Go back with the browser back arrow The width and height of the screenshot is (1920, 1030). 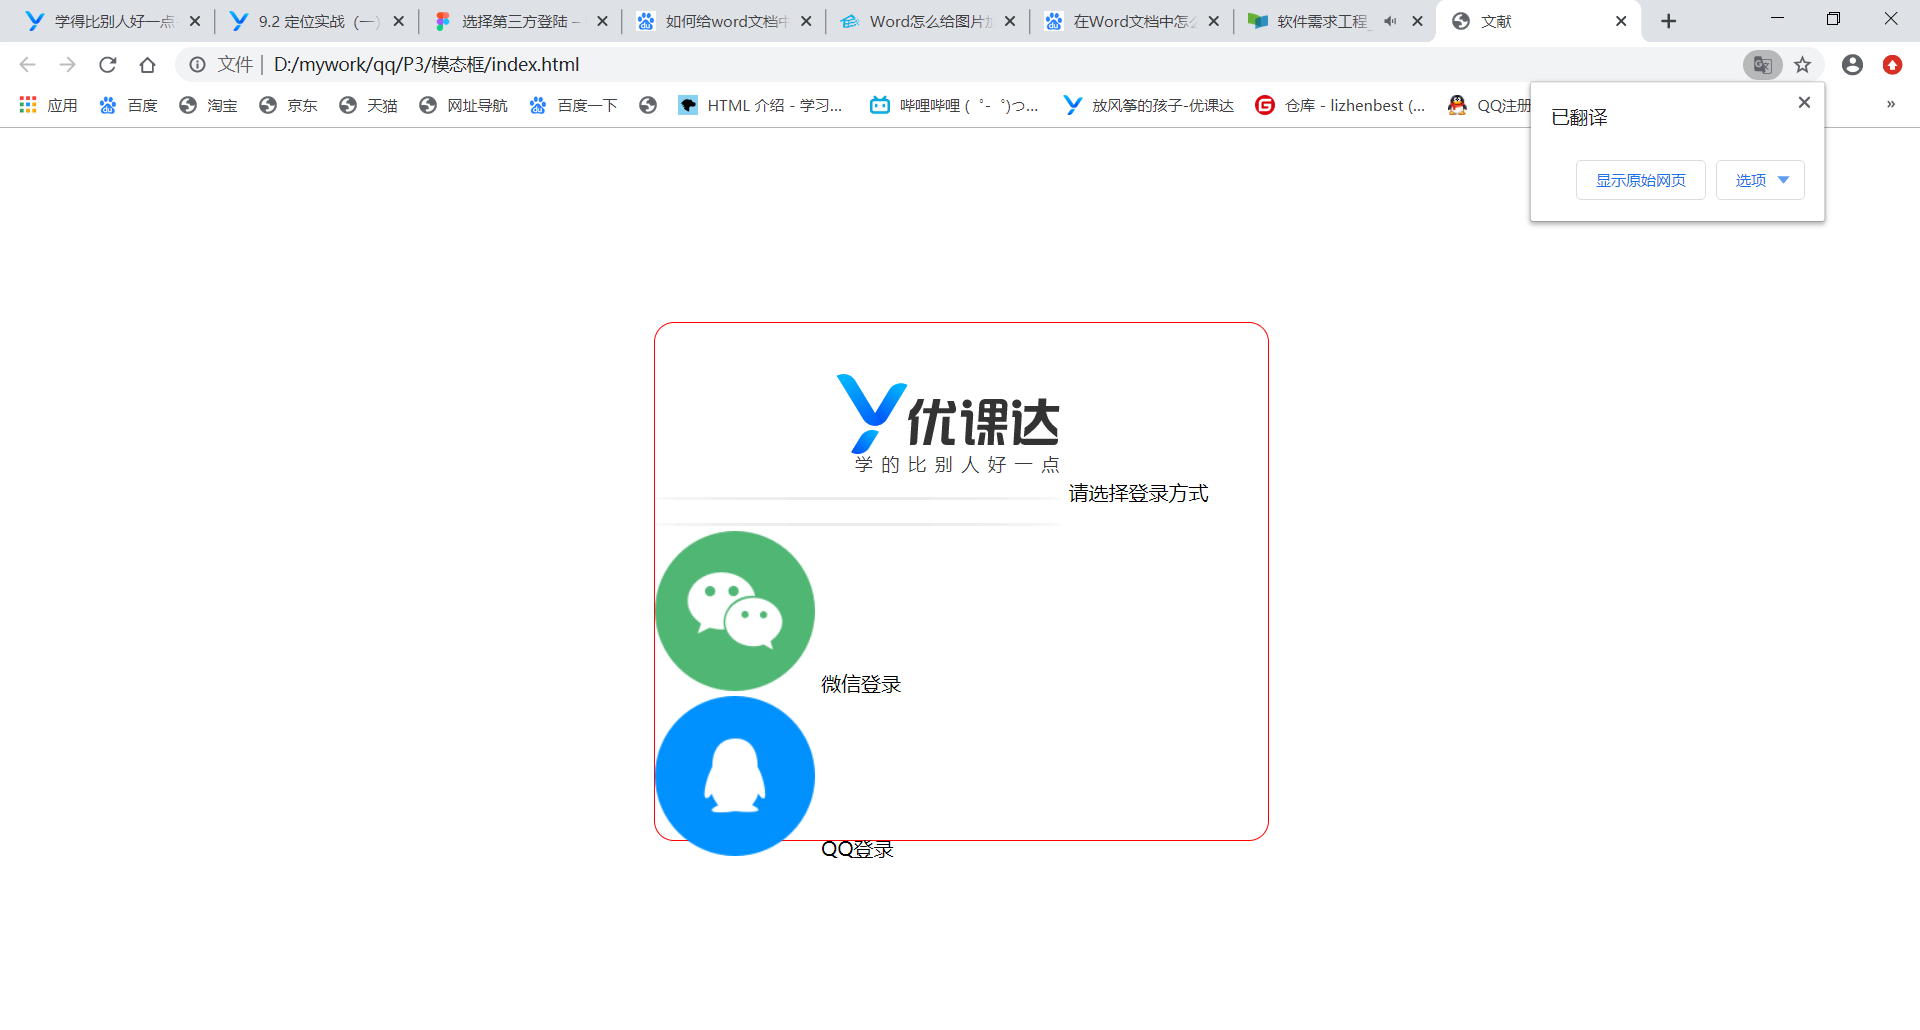tap(27, 65)
